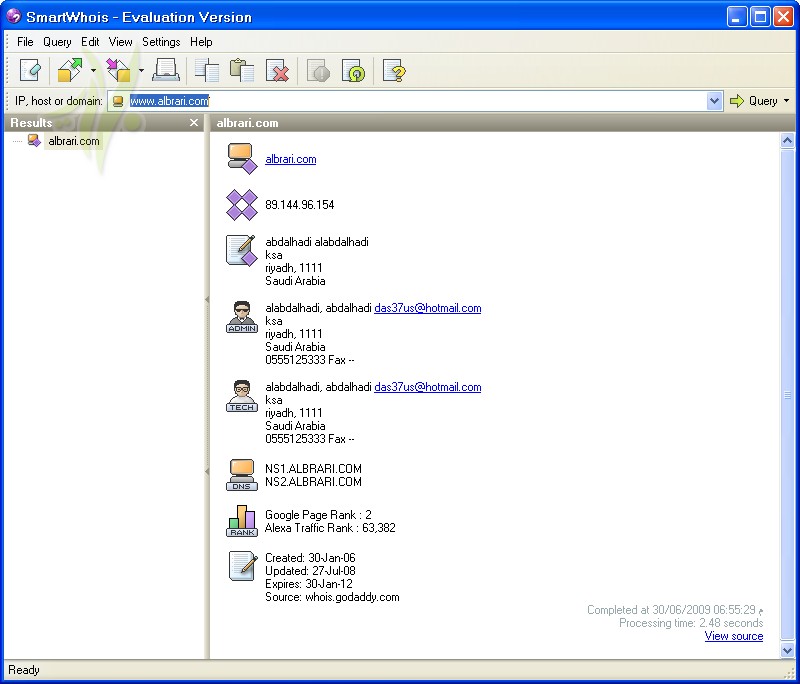Click the New Query toolbar icon
The image size is (800, 684).
click(x=29, y=70)
